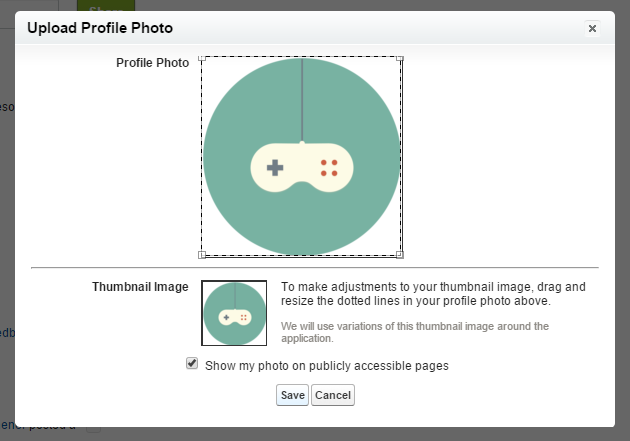The image size is (630, 441).
Task: Click the "Thumbnail Image" label
Action: pyautogui.click(x=140, y=287)
